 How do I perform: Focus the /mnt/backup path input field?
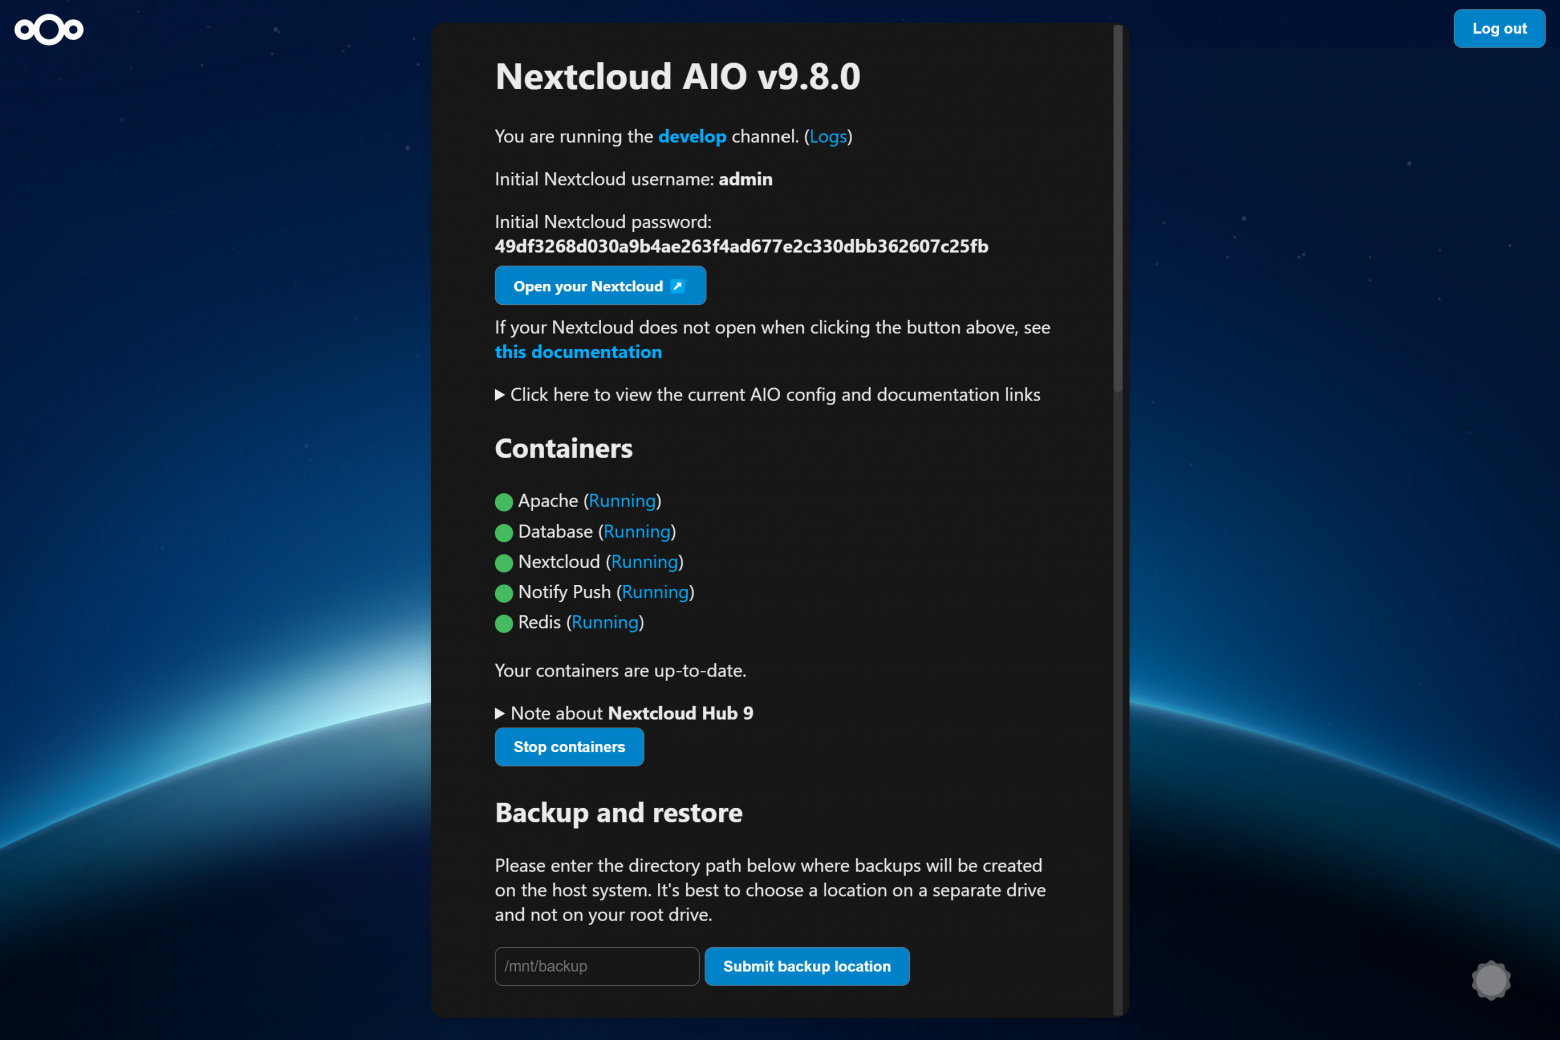click(596, 966)
